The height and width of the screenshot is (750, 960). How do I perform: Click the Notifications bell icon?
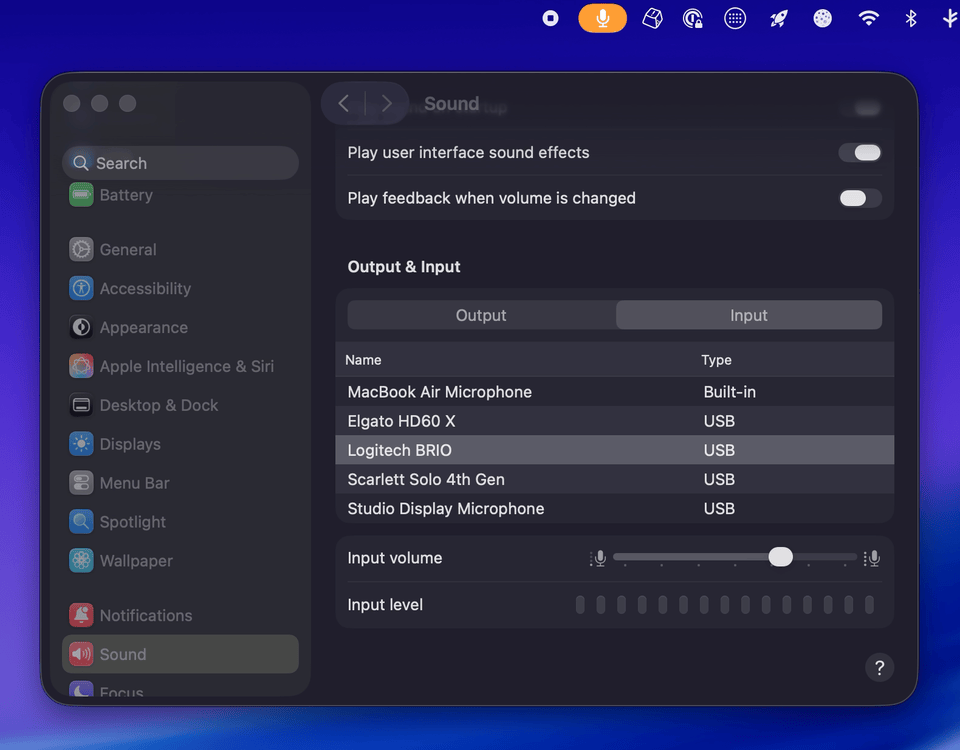(x=81, y=615)
